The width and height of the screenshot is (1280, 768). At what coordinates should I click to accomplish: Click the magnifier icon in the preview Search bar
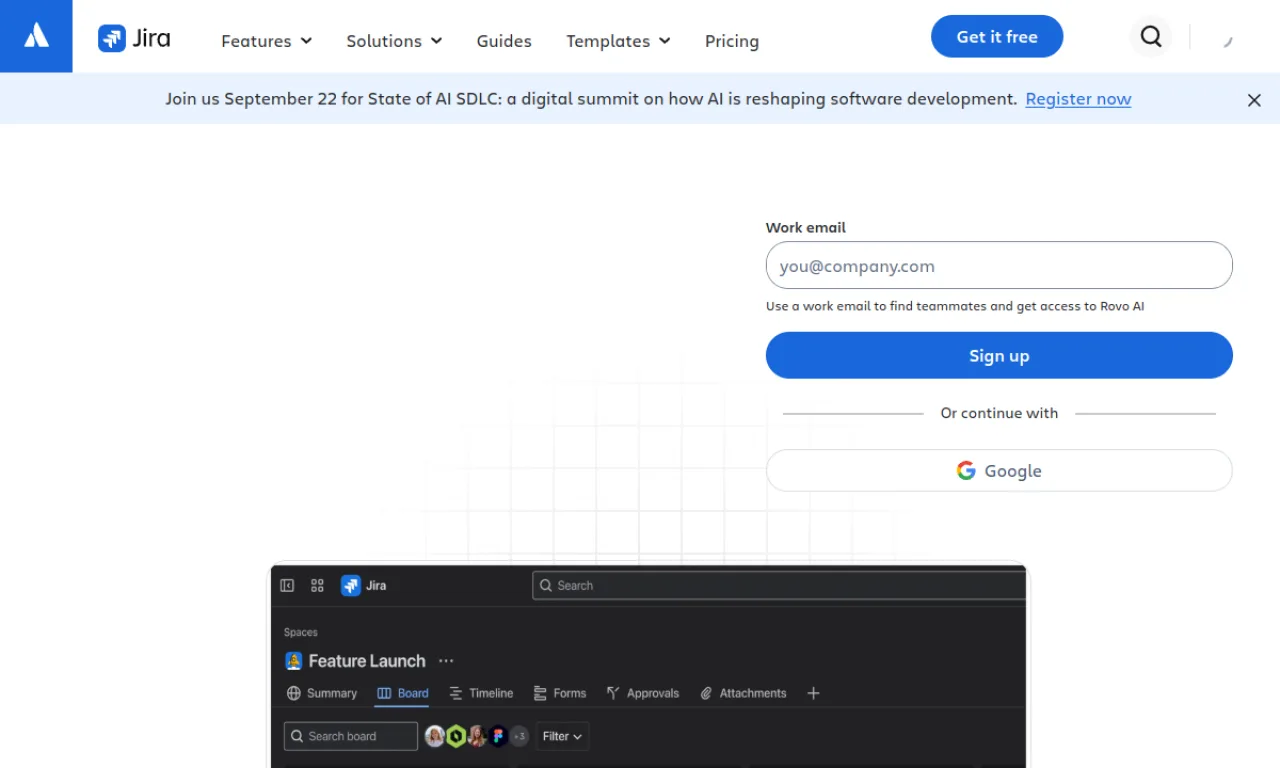pyautogui.click(x=546, y=585)
